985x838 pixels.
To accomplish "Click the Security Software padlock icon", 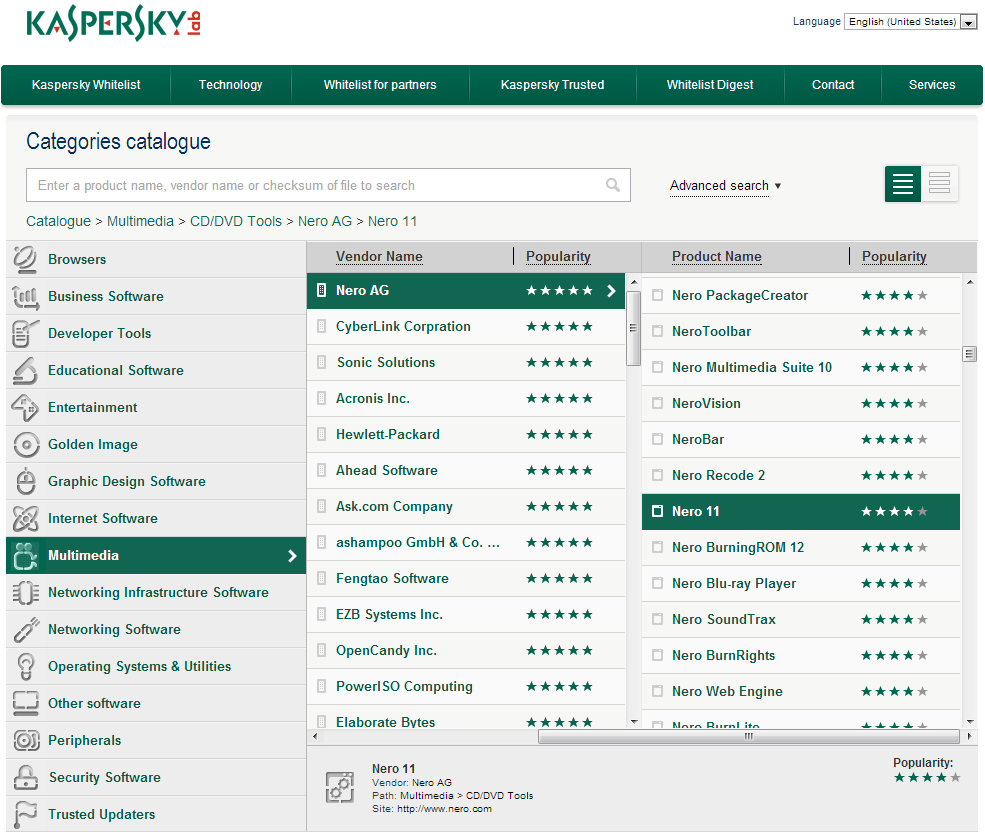I will [x=26, y=778].
